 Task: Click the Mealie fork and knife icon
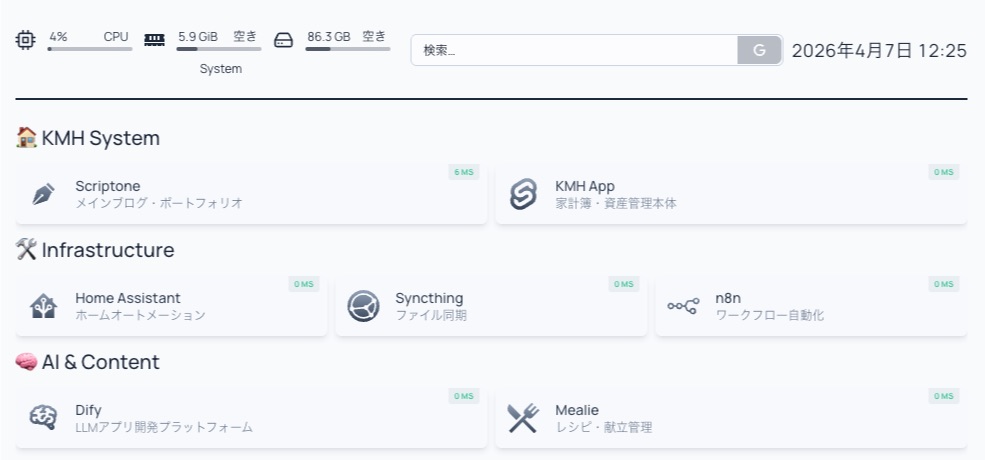[523, 418]
